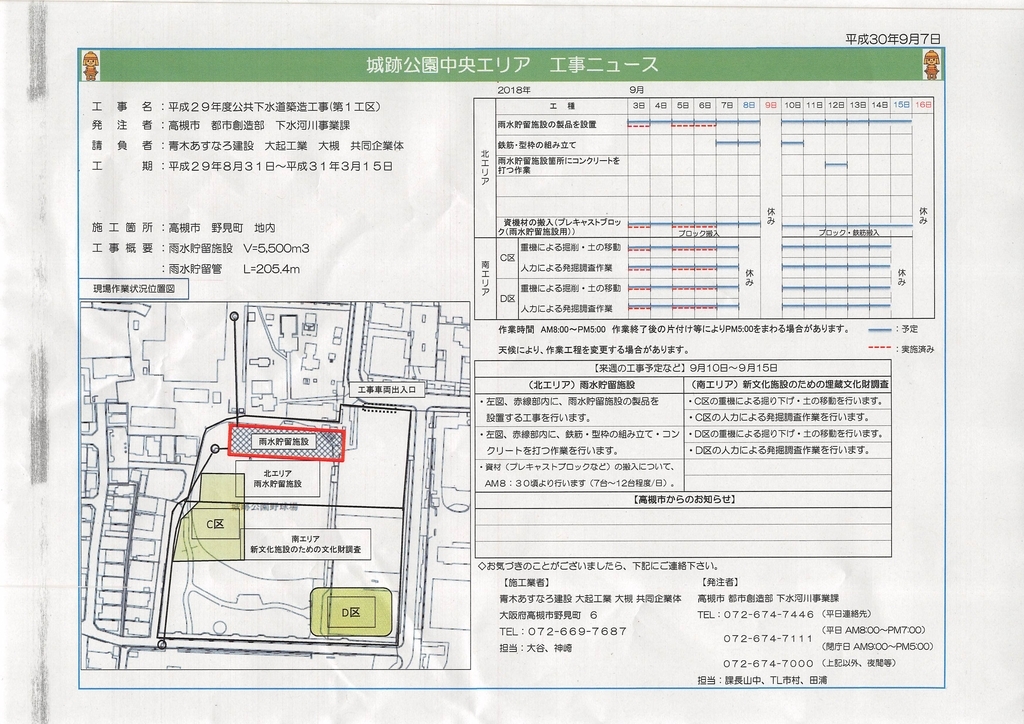Click the phone number 072-674-7446
Screen dimensions: 1024x724
[768, 614]
